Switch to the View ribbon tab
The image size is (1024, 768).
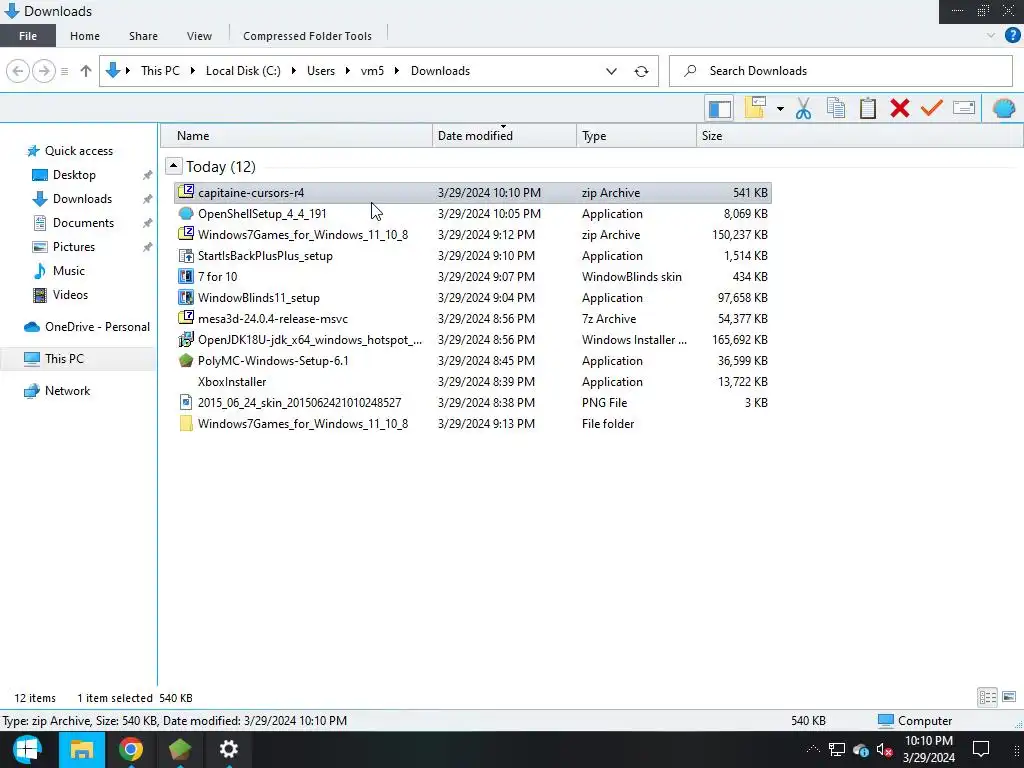(199, 36)
